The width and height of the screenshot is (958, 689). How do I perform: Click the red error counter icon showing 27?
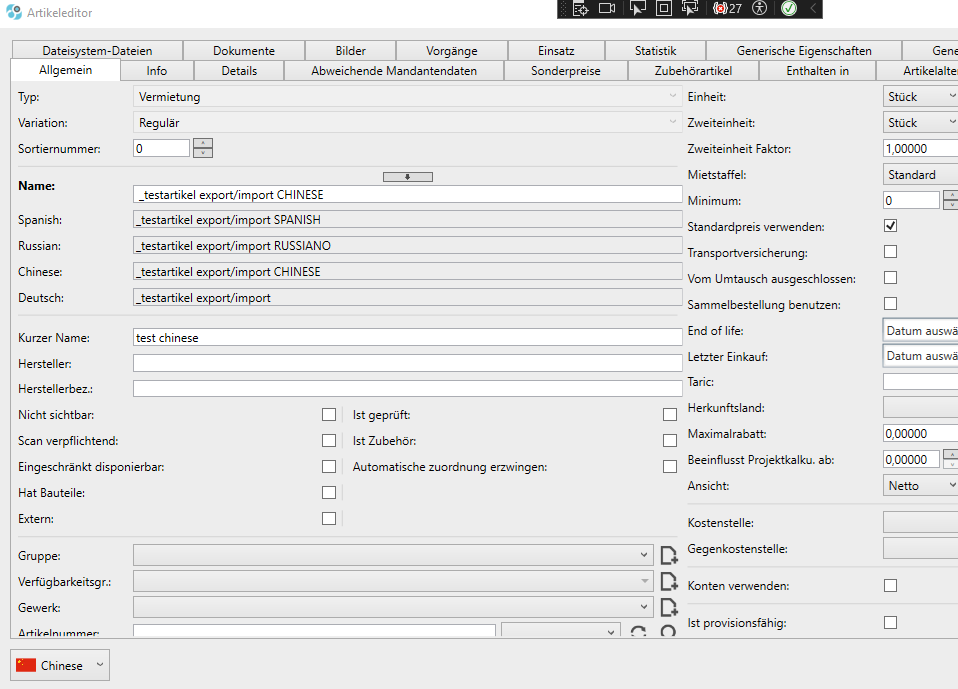point(727,8)
